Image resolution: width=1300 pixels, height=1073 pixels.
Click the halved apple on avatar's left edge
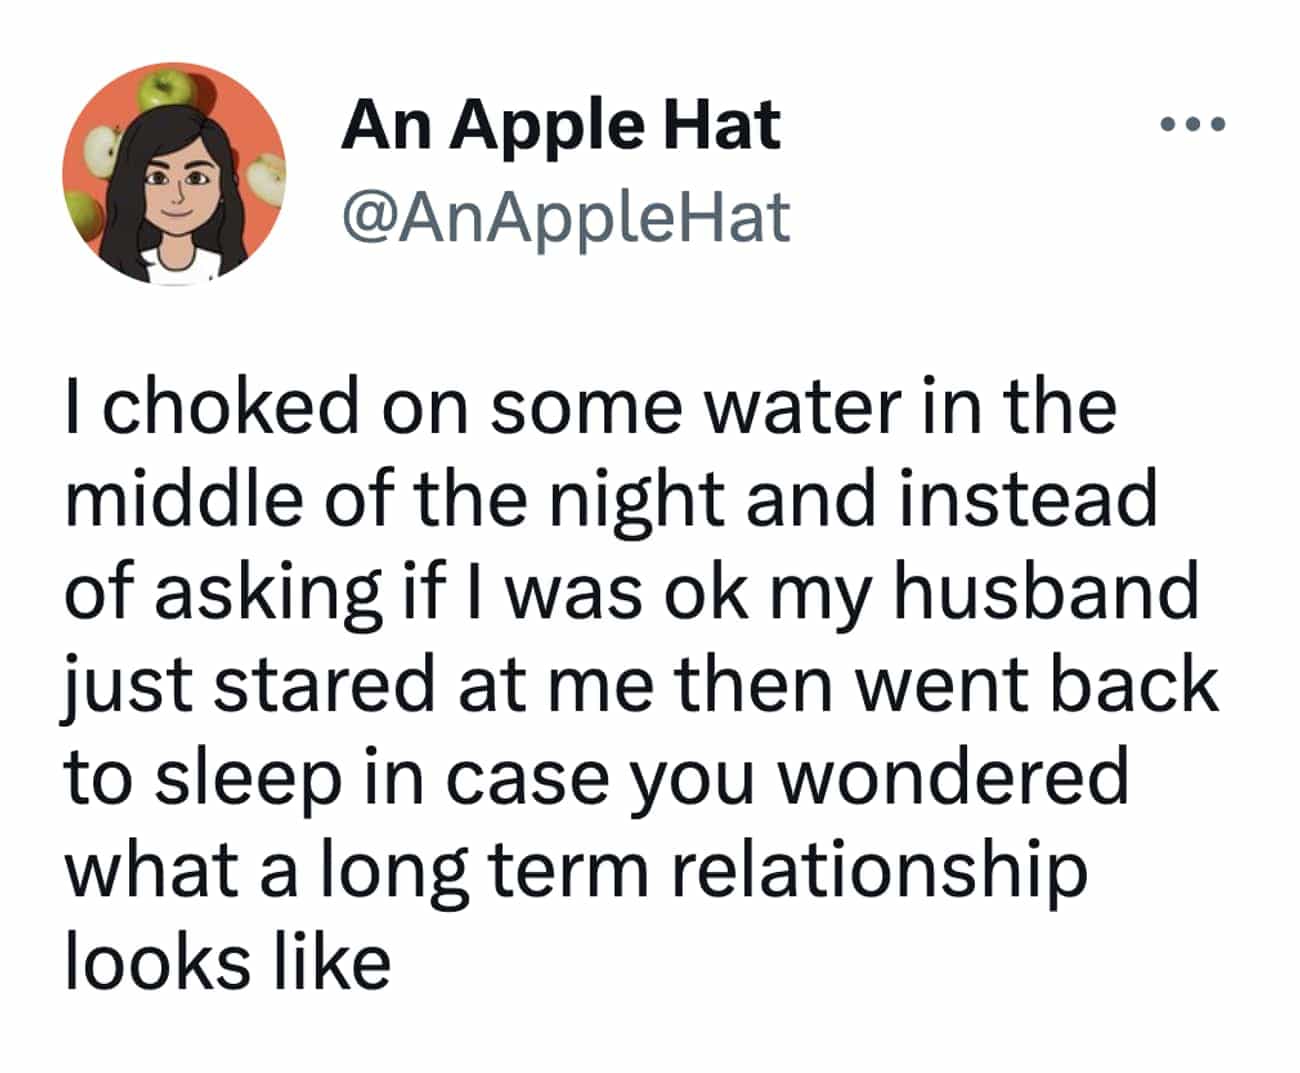[x=96, y=149]
